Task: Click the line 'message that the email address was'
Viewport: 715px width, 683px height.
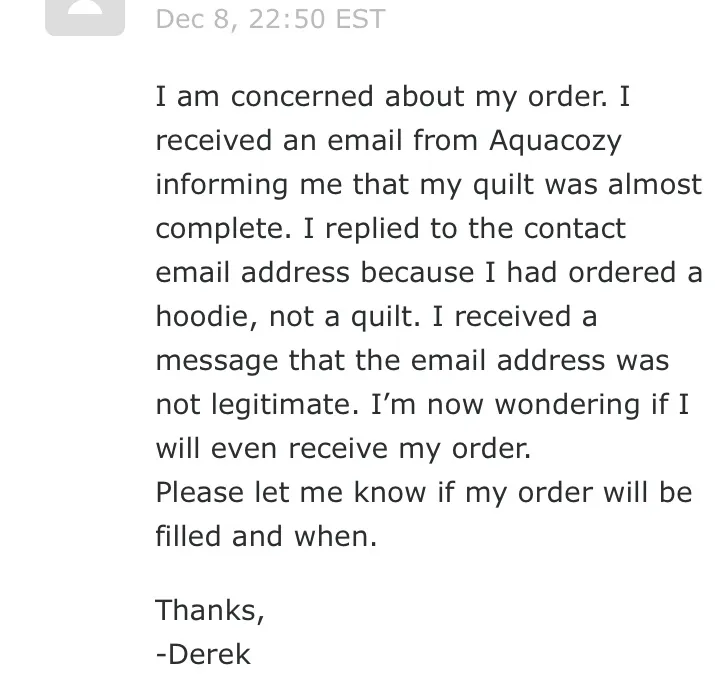Action: (412, 361)
